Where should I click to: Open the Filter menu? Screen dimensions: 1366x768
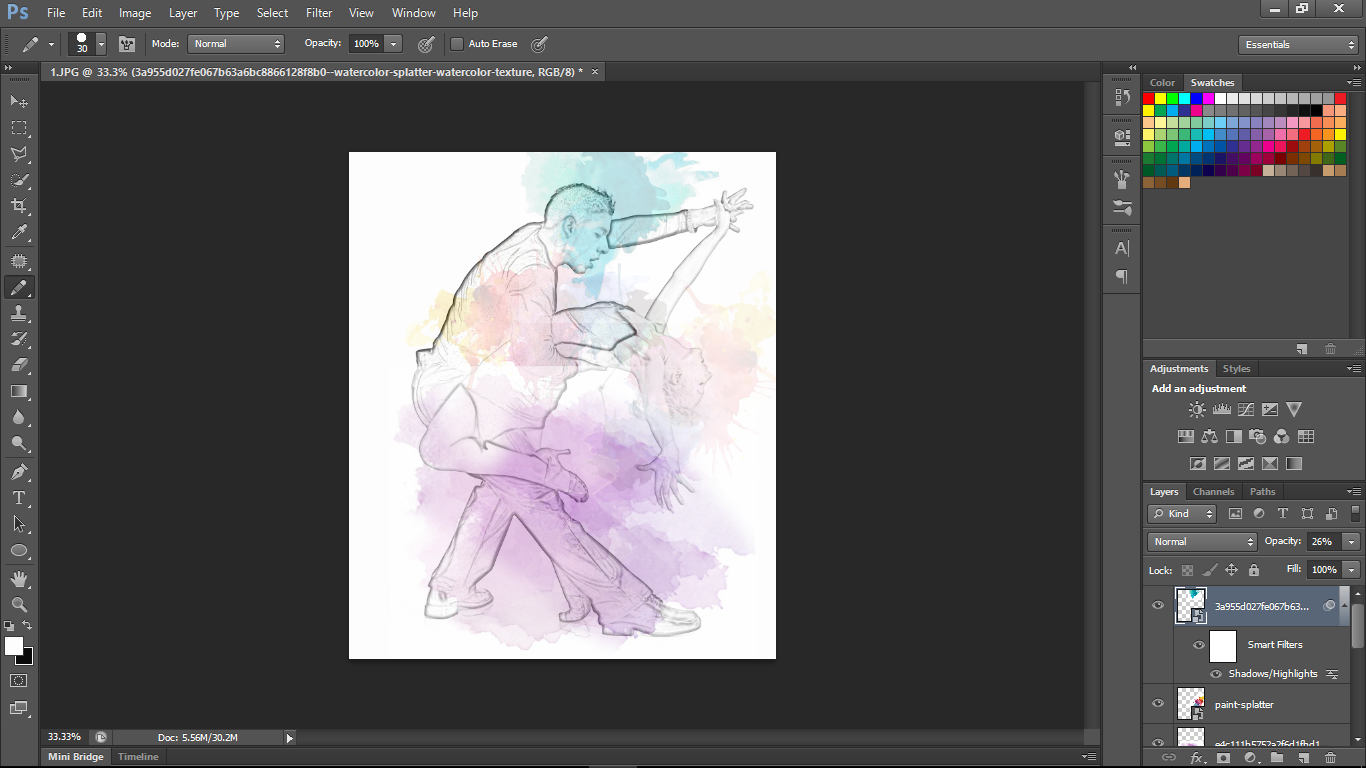[x=319, y=13]
